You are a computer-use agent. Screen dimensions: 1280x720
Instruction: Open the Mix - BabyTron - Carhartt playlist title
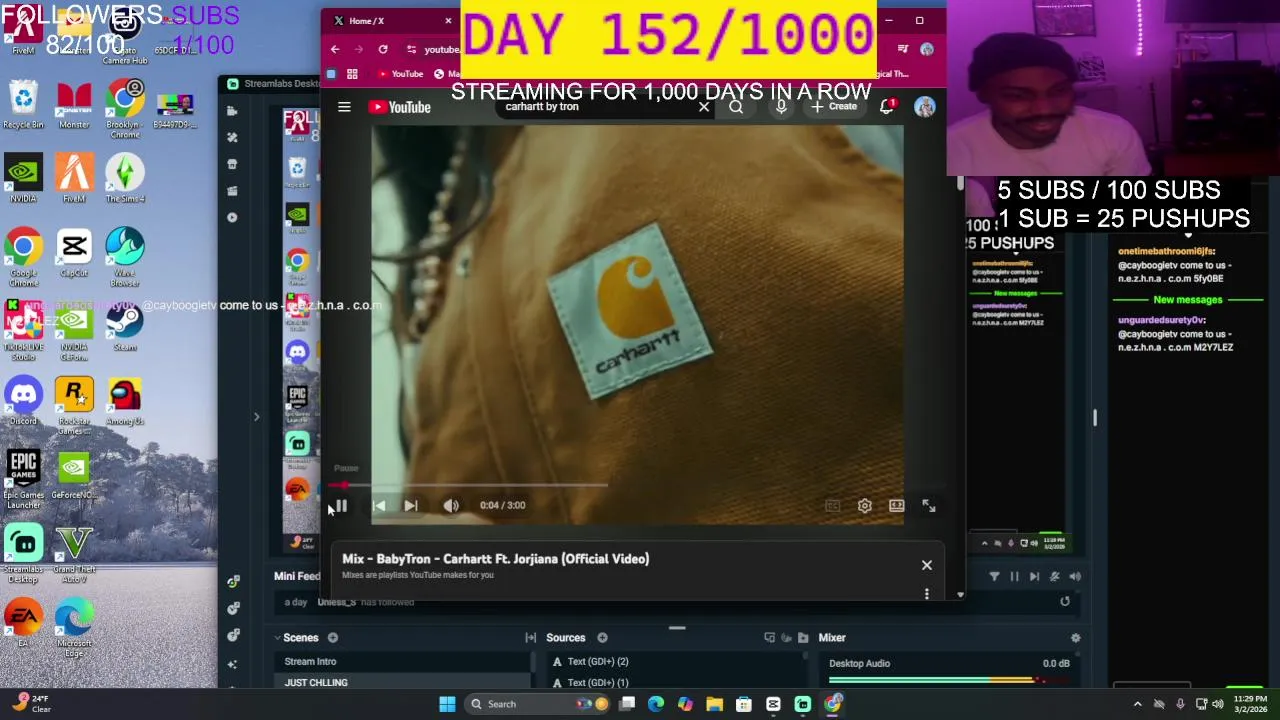pyautogui.click(x=495, y=559)
